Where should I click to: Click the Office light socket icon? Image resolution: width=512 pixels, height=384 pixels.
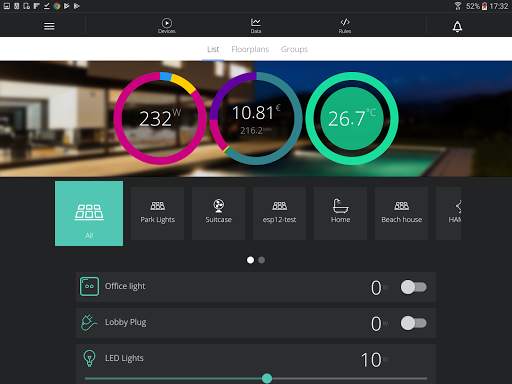(x=89, y=286)
